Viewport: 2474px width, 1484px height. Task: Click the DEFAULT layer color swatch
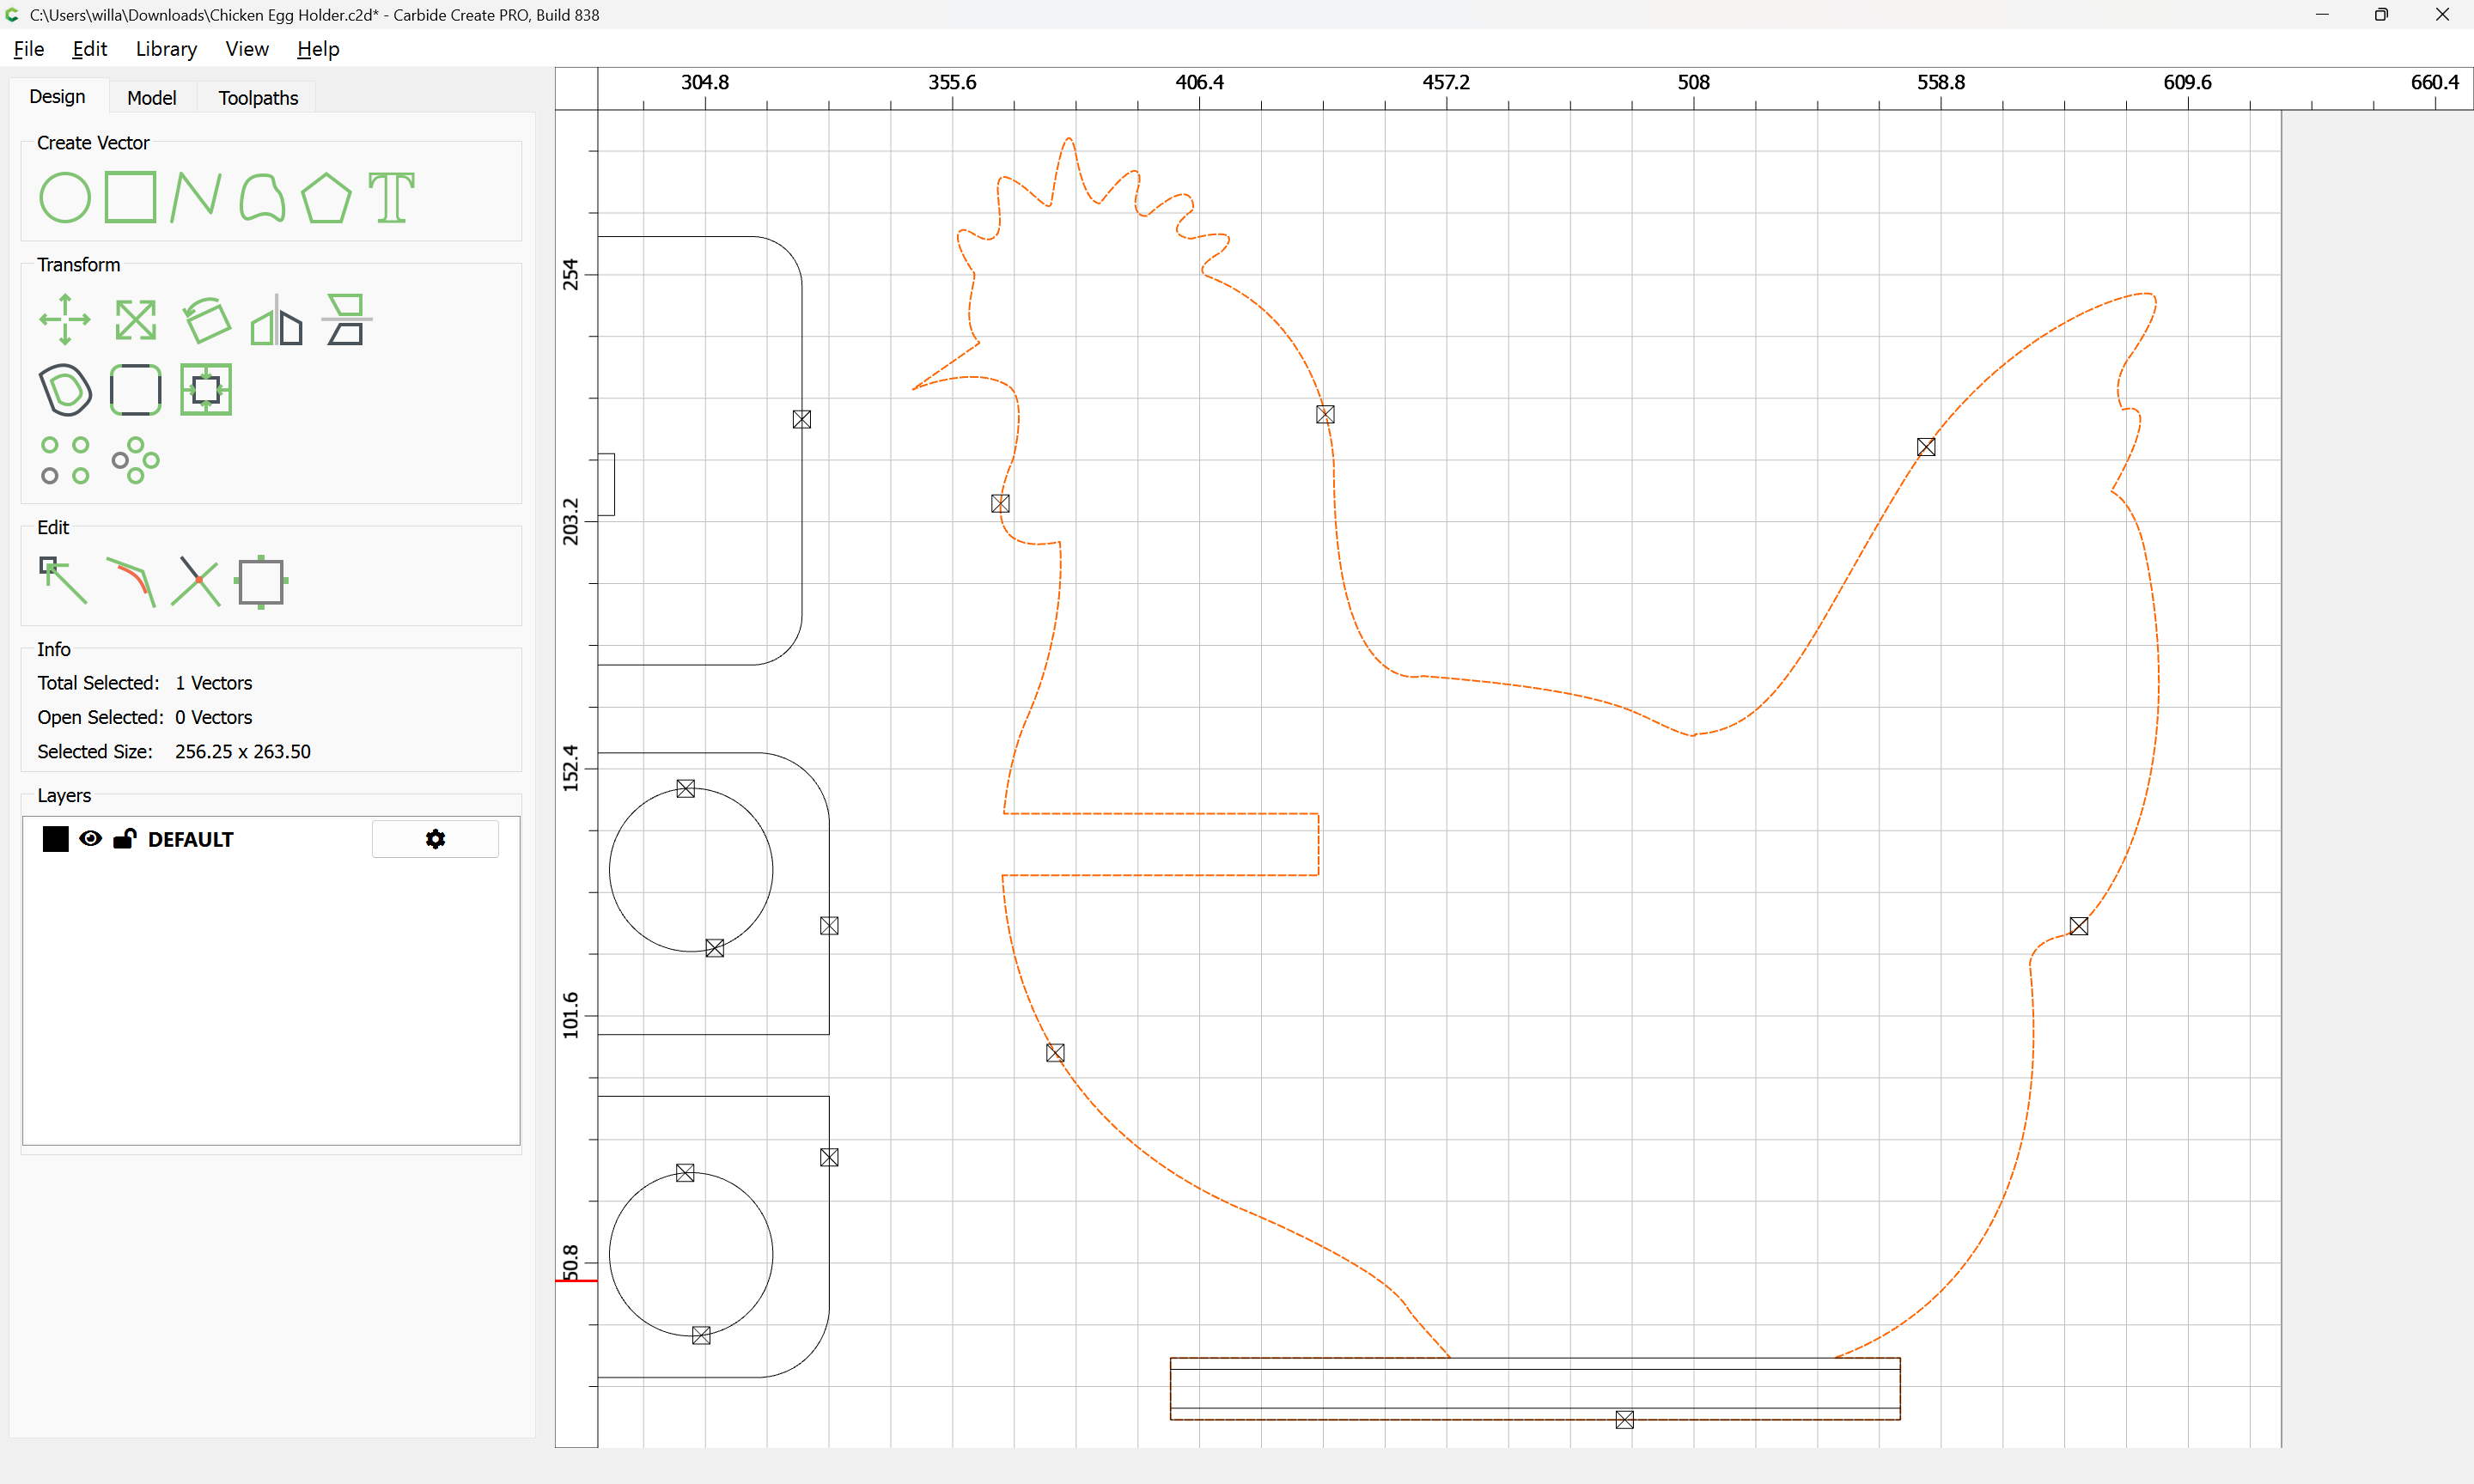(x=56, y=839)
